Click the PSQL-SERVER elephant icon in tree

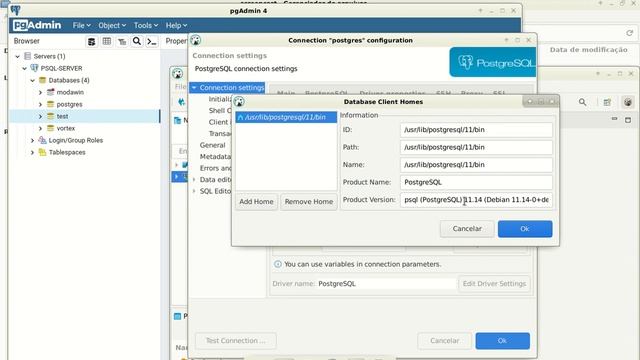pyautogui.click(x=34, y=68)
